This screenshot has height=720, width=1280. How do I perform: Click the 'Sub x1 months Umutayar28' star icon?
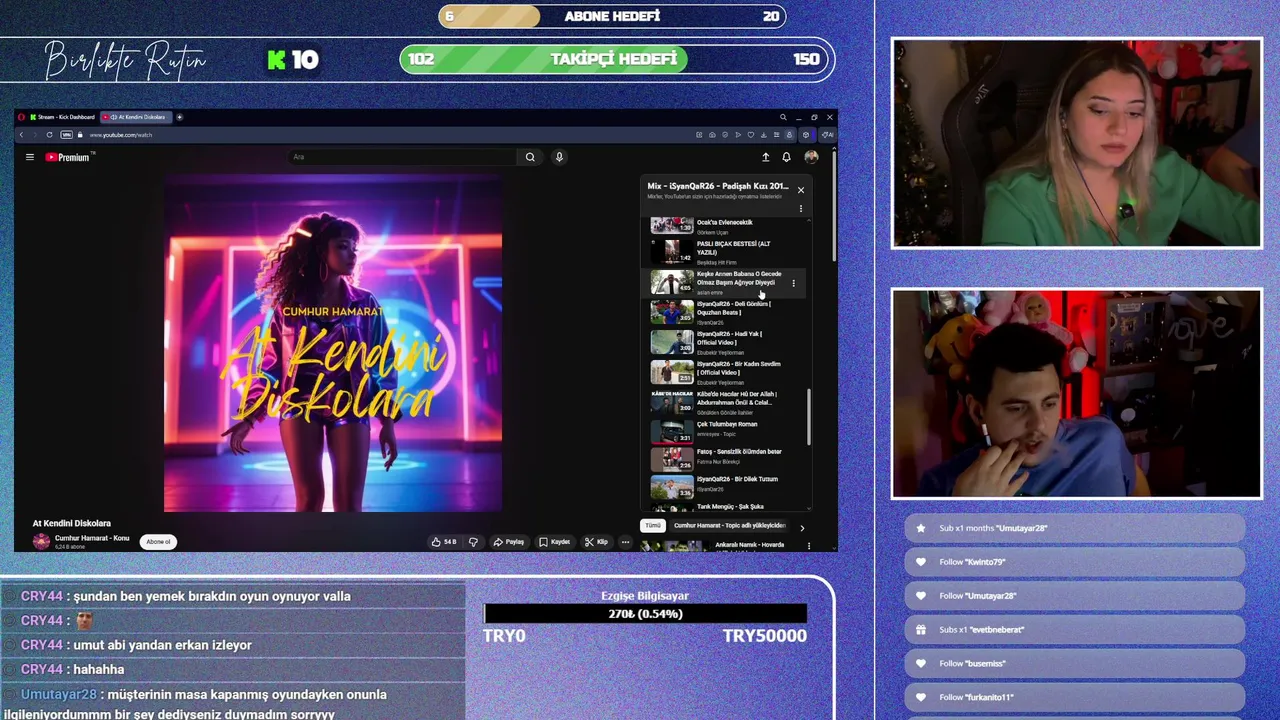coord(921,528)
